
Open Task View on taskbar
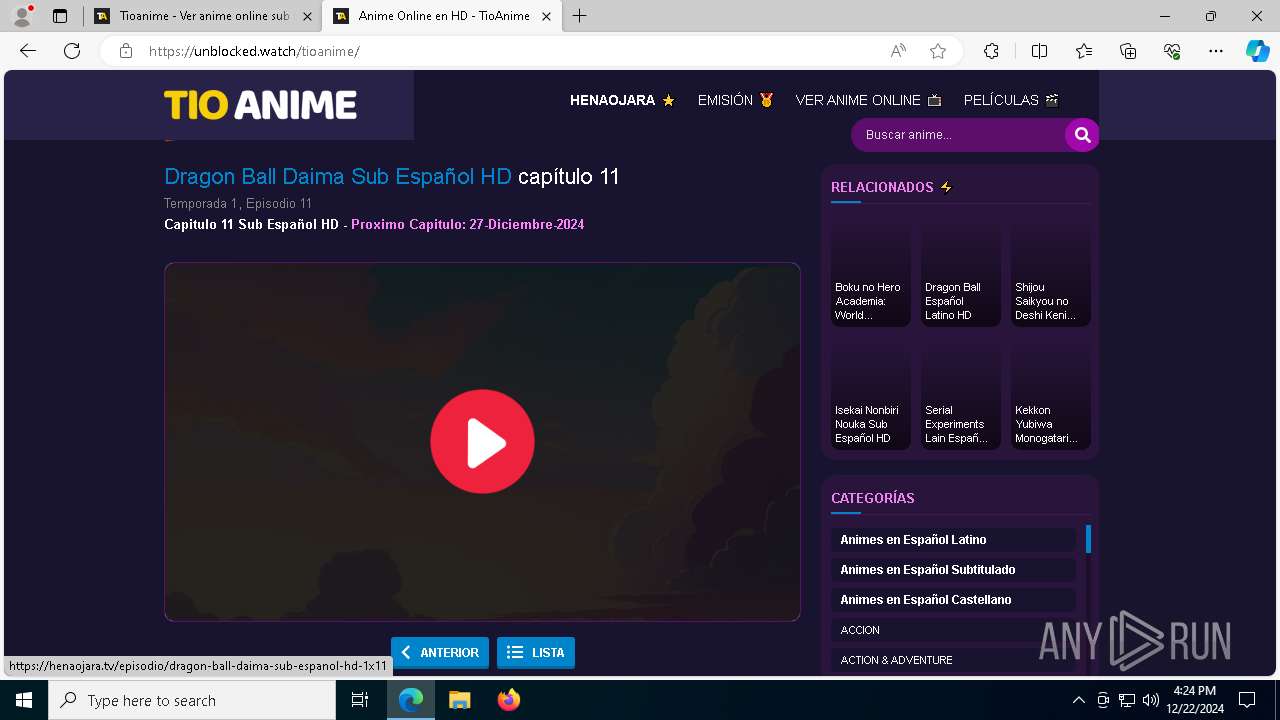[360, 700]
